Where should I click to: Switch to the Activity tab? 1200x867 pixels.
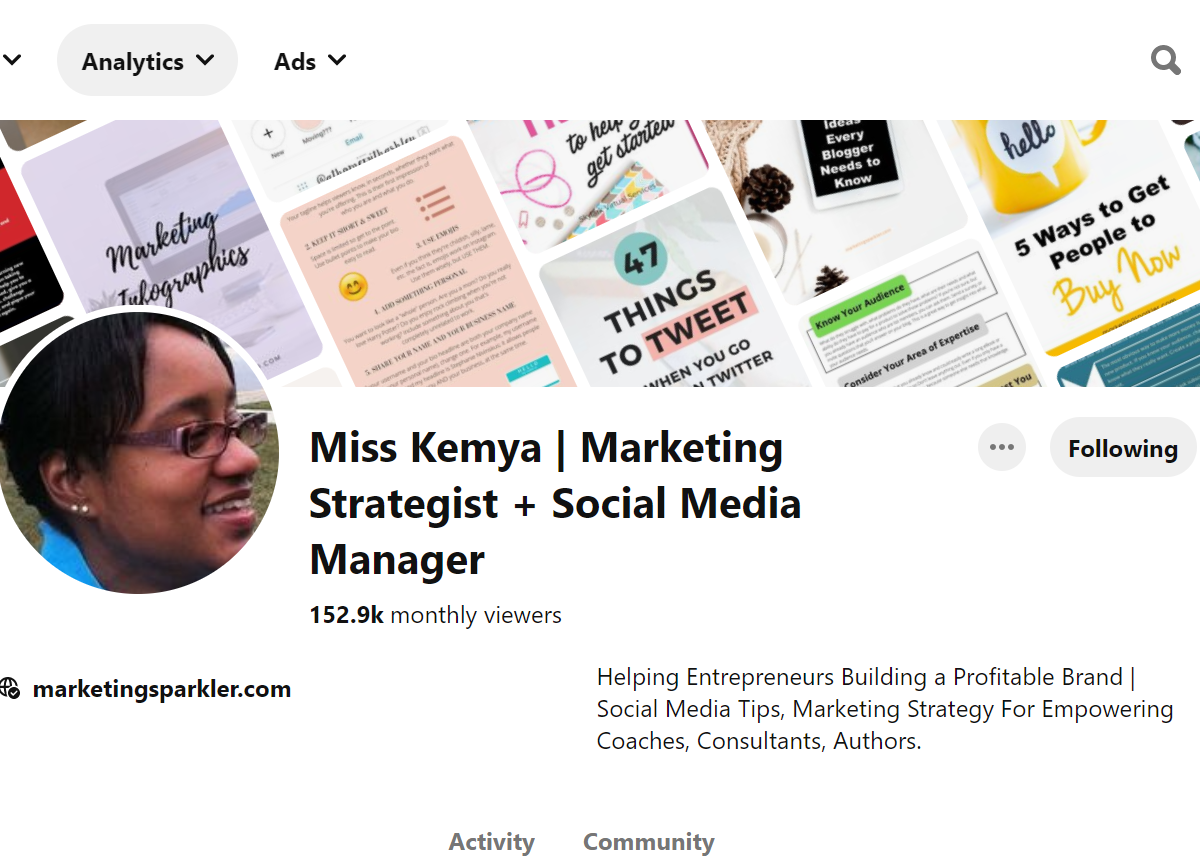491,842
